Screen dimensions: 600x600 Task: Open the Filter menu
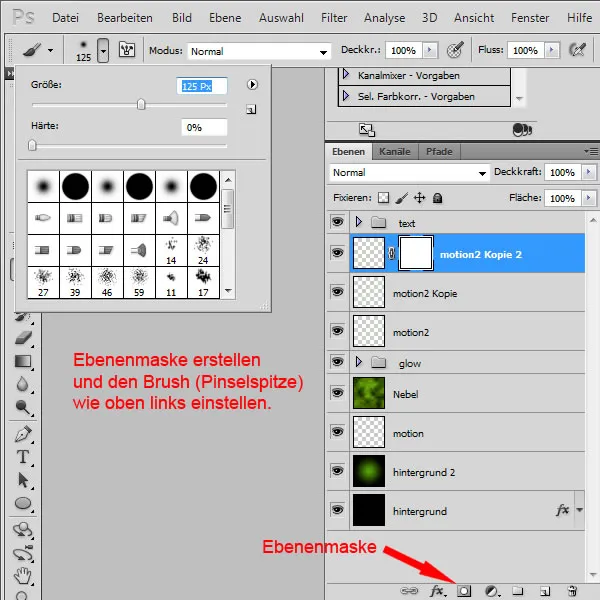tap(334, 18)
